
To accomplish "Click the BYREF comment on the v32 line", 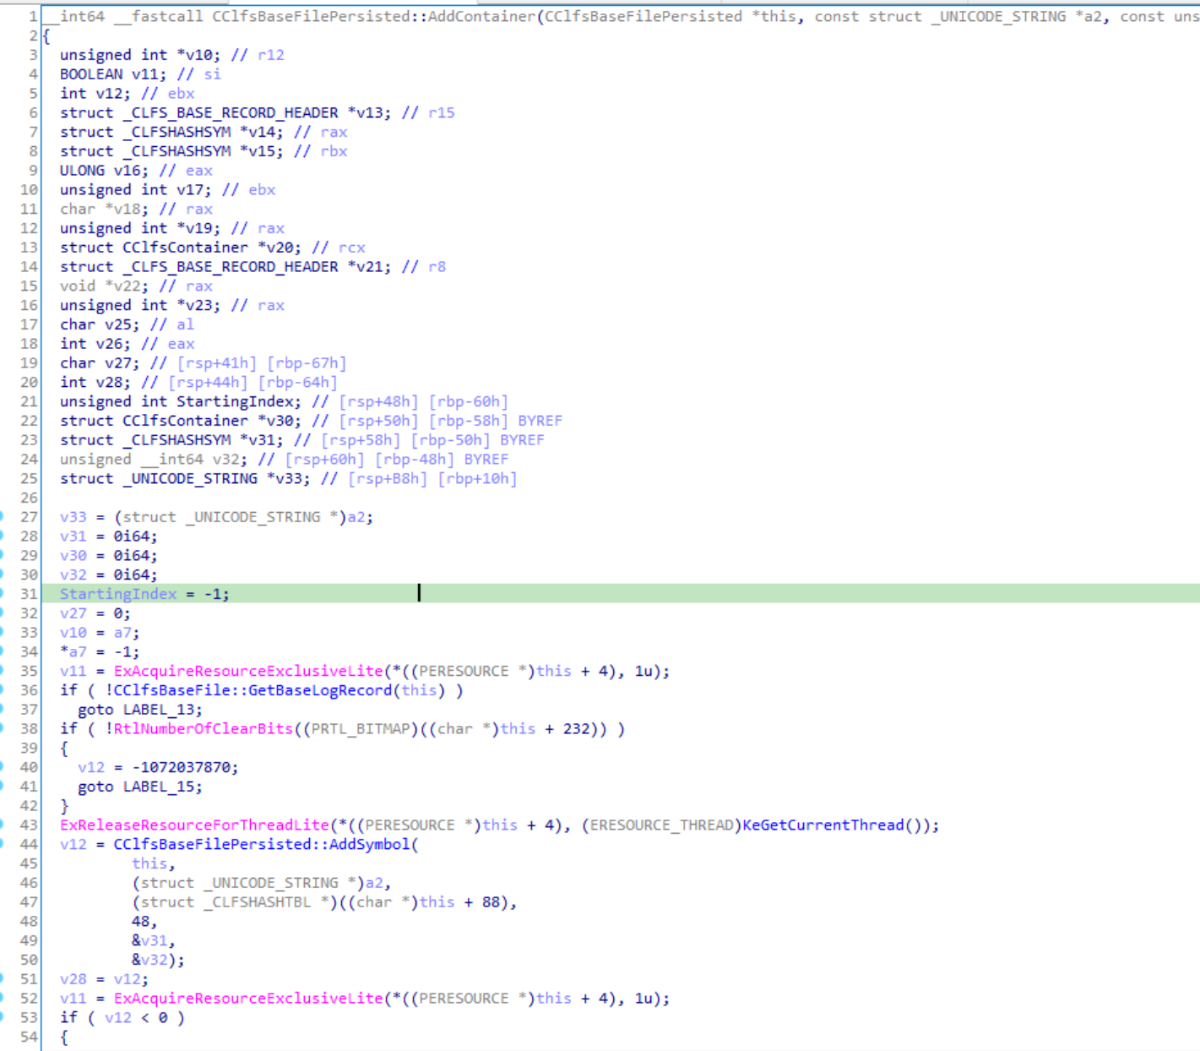I will pyautogui.click(x=486, y=459).
